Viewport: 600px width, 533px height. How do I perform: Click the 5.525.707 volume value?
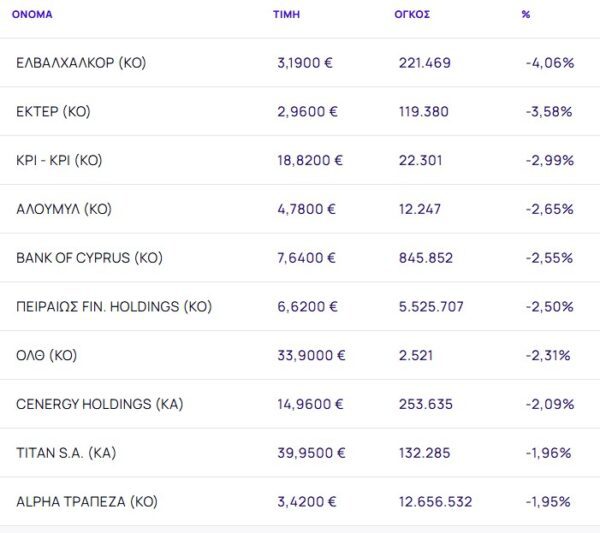click(x=432, y=307)
